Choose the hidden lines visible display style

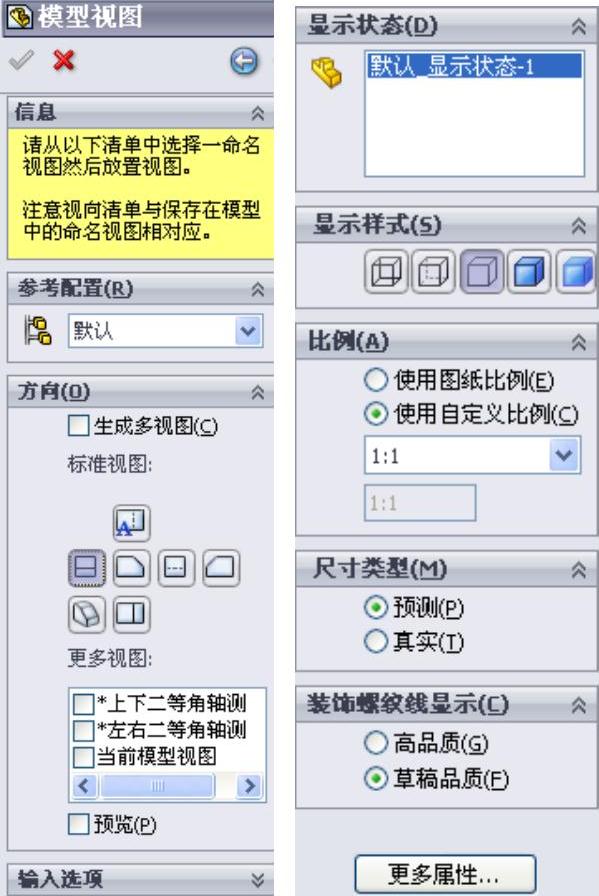pyautogui.click(x=434, y=271)
